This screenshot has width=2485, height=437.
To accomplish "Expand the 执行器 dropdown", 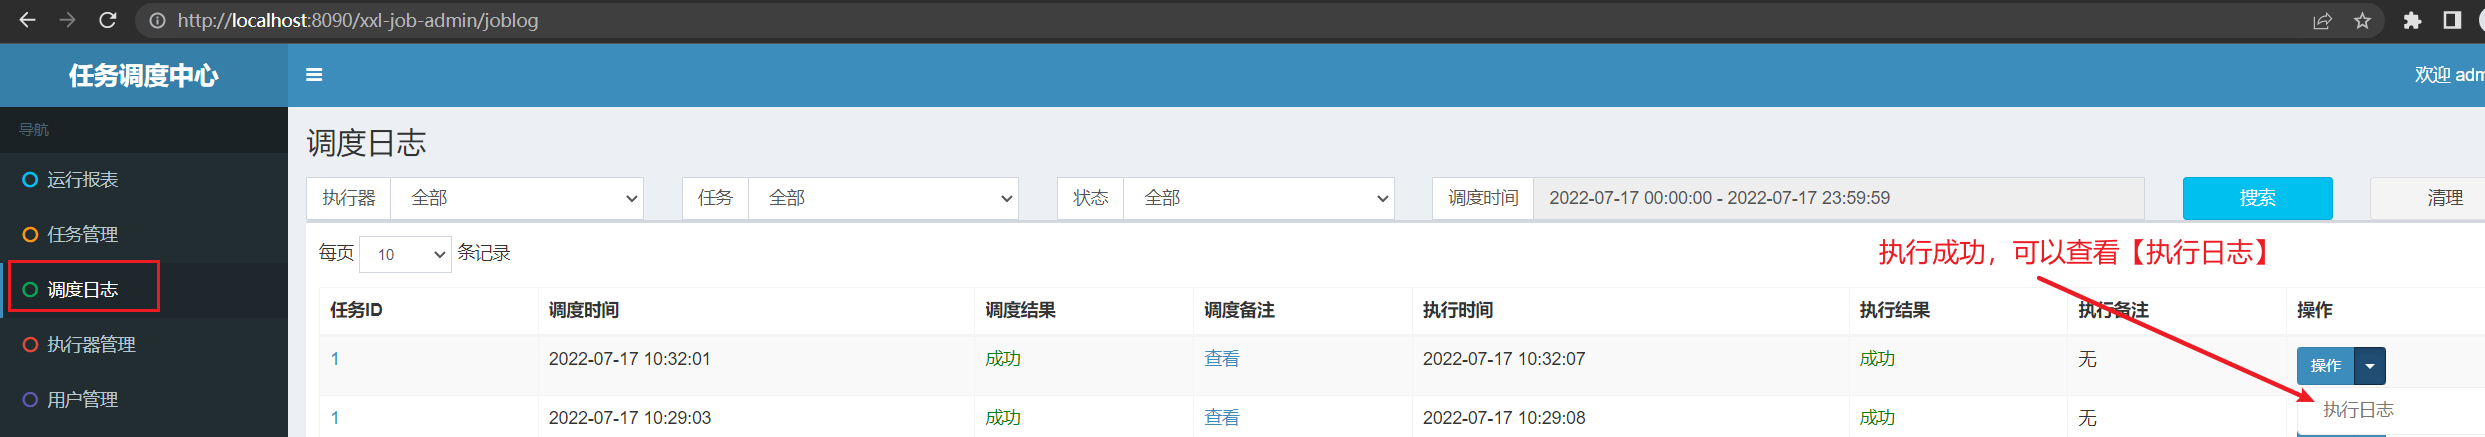I will tap(516, 198).
